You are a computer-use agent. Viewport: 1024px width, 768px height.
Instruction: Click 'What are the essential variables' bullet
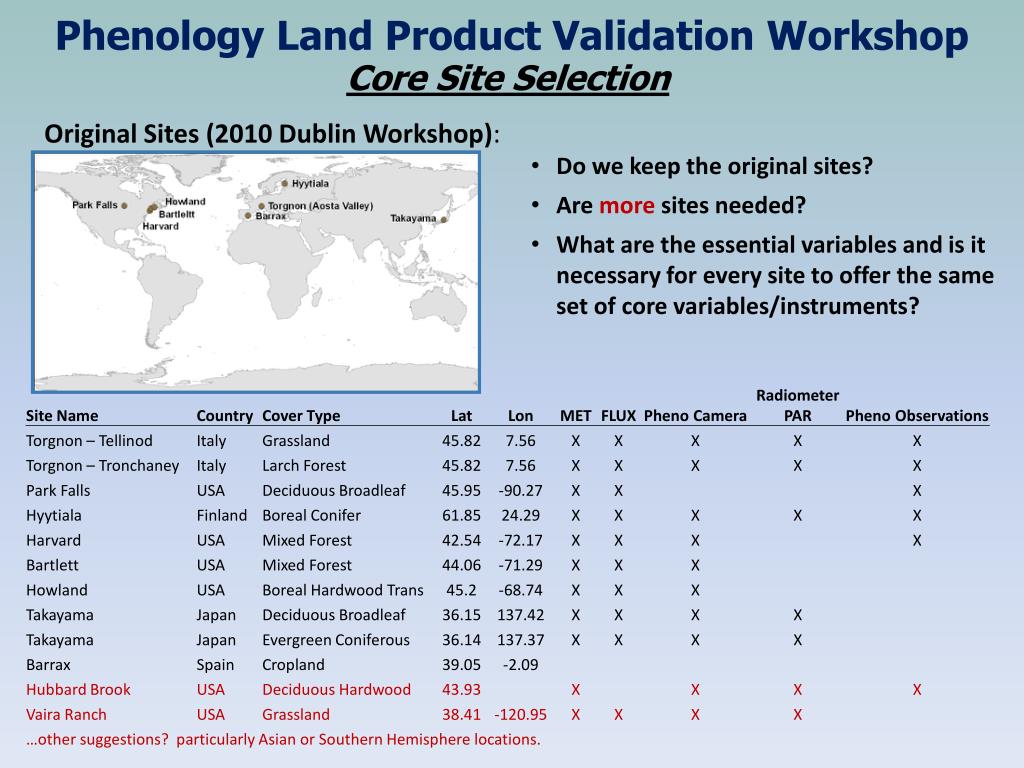[775, 275]
